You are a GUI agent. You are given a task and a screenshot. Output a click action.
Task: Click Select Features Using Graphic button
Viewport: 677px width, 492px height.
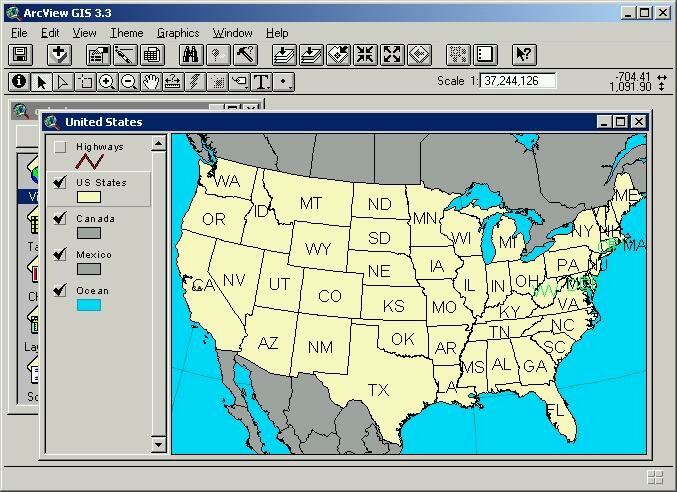pos(458,55)
